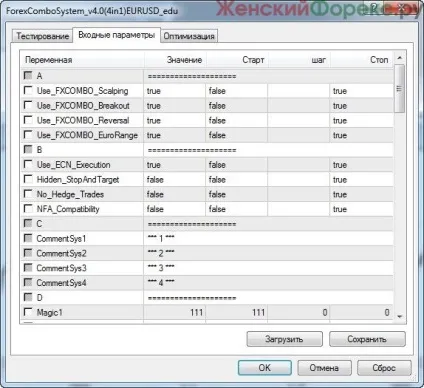Image resolution: width=424 pixels, height=388 pixels.
Task: Click the scrollbar down arrow
Action: (400, 317)
